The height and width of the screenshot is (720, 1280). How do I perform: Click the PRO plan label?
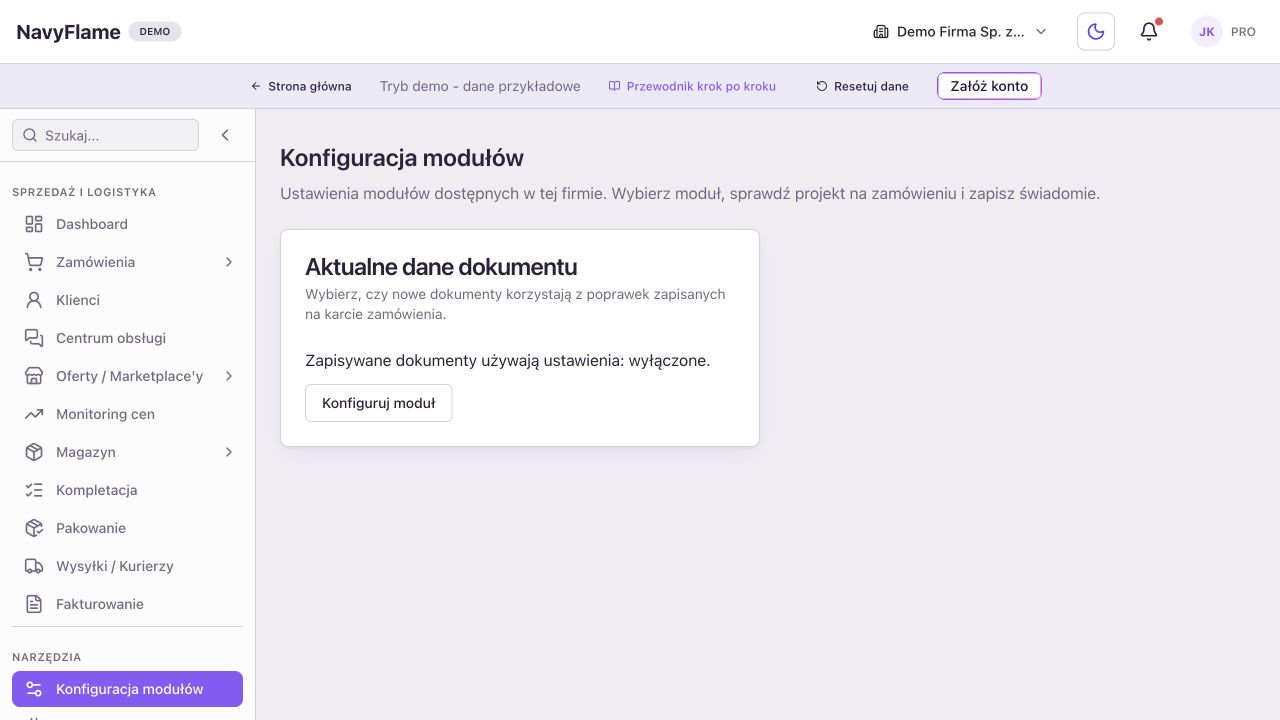coord(1243,32)
